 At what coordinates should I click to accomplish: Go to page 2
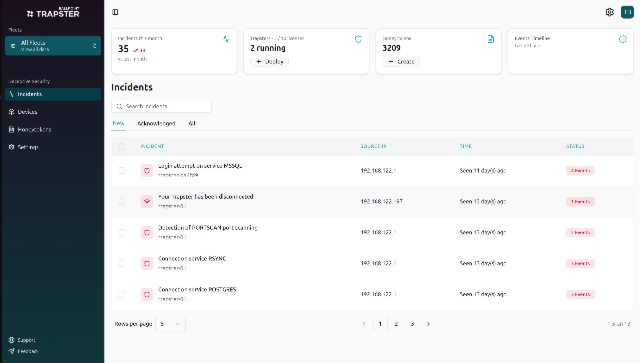396,324
